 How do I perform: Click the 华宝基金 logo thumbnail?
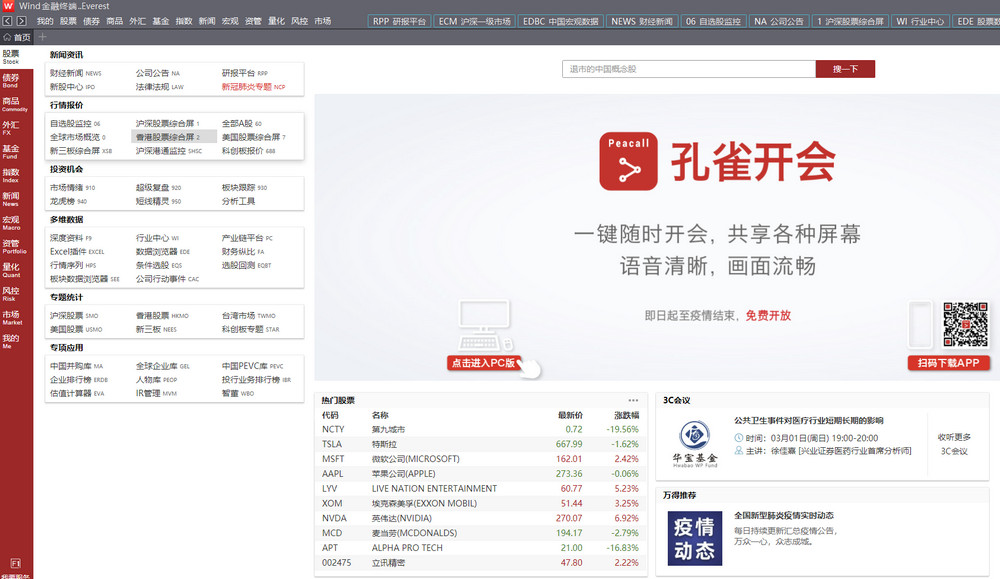695,444
